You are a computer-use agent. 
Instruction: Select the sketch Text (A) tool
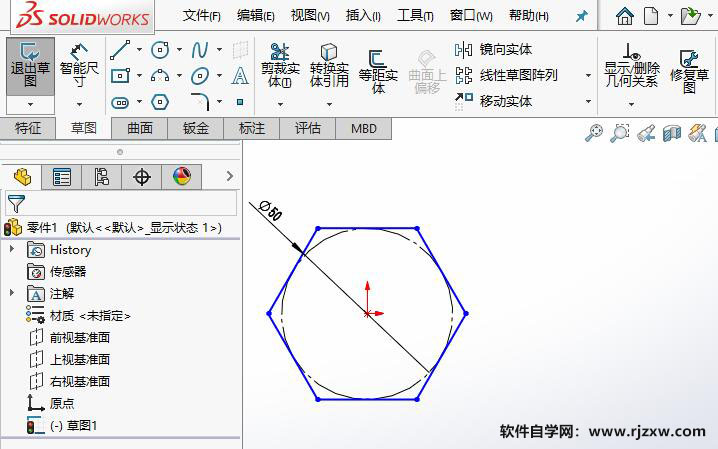(x=240, y=76)
